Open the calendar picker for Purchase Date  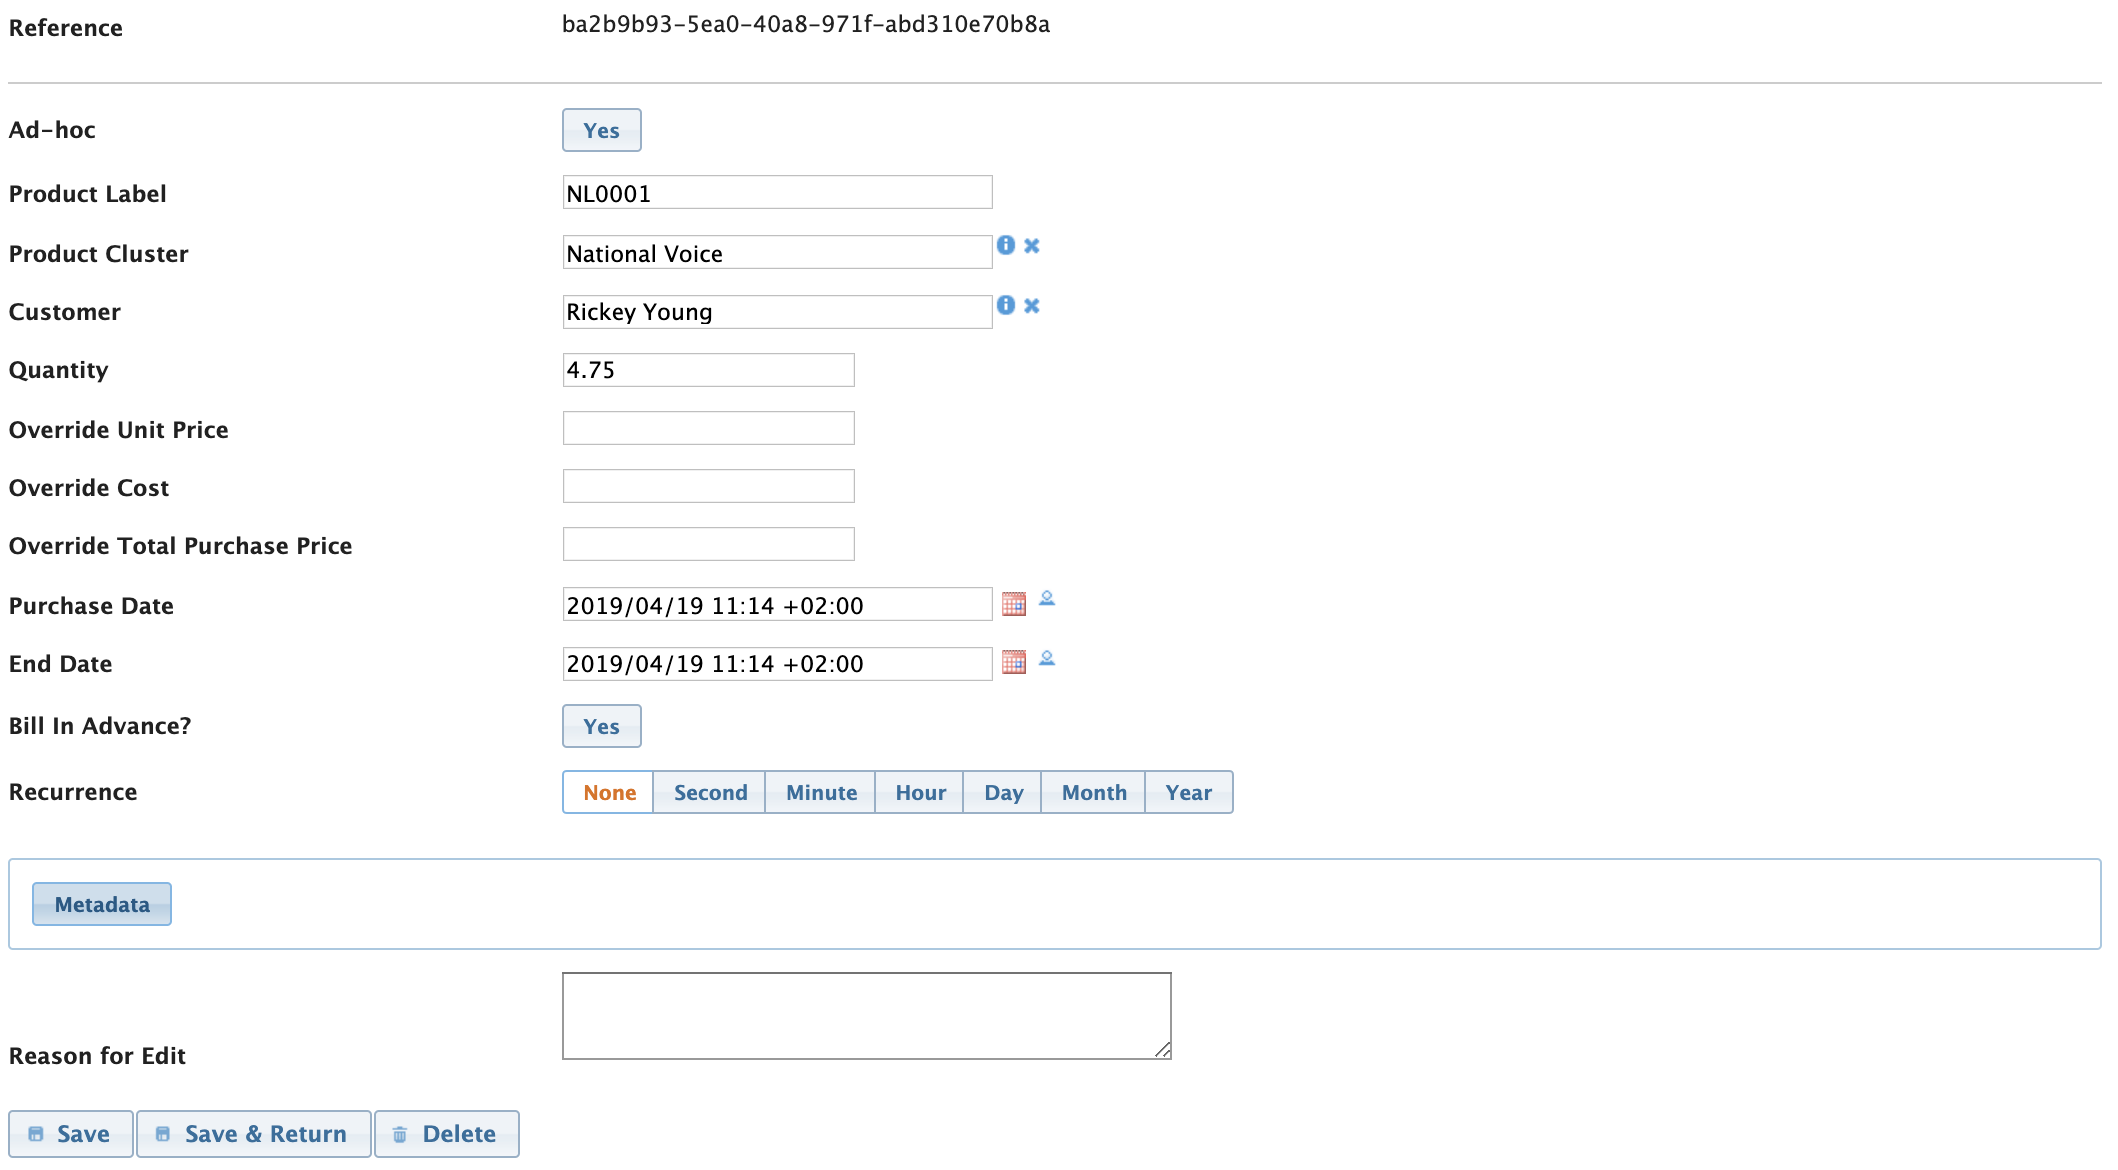coord(1013,604)
